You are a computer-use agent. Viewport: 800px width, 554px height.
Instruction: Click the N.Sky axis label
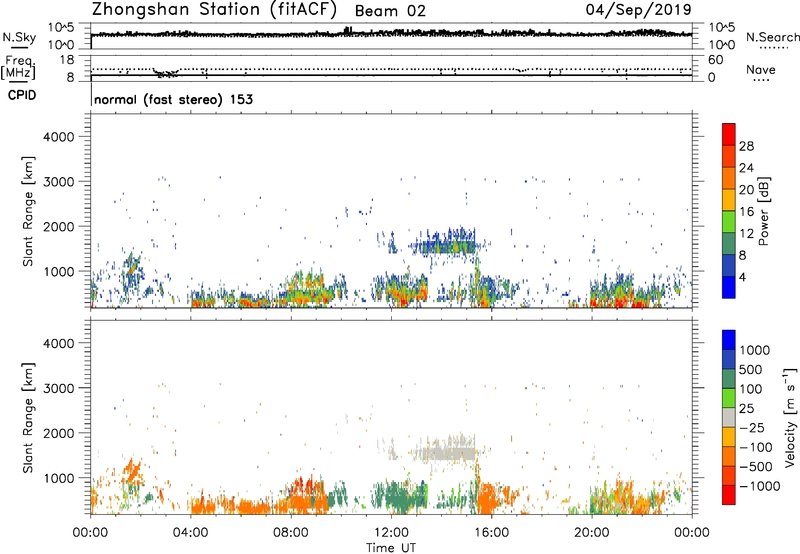click(x=19, y=38)
